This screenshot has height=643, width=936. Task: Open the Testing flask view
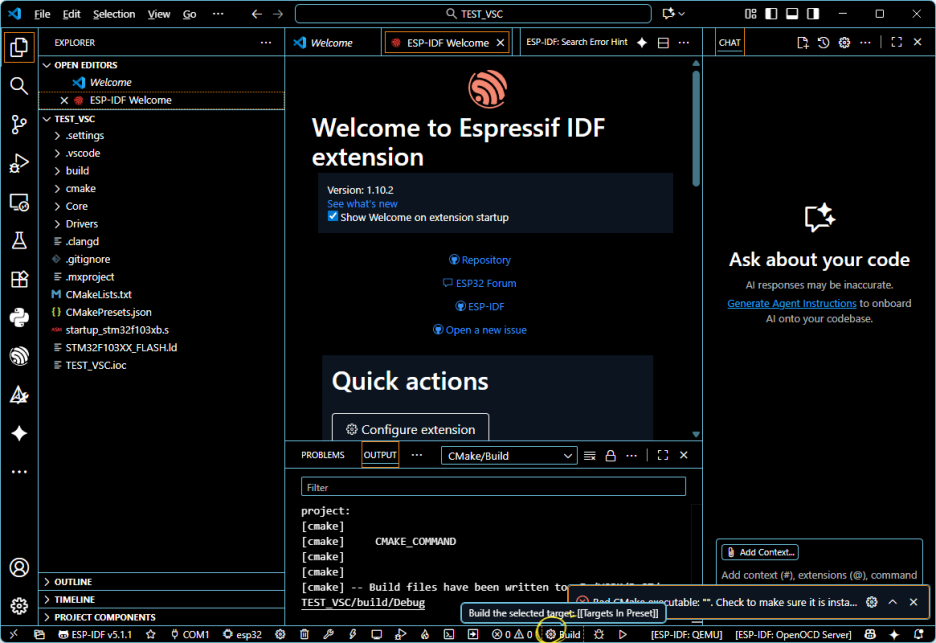click(x=19, y=241)
